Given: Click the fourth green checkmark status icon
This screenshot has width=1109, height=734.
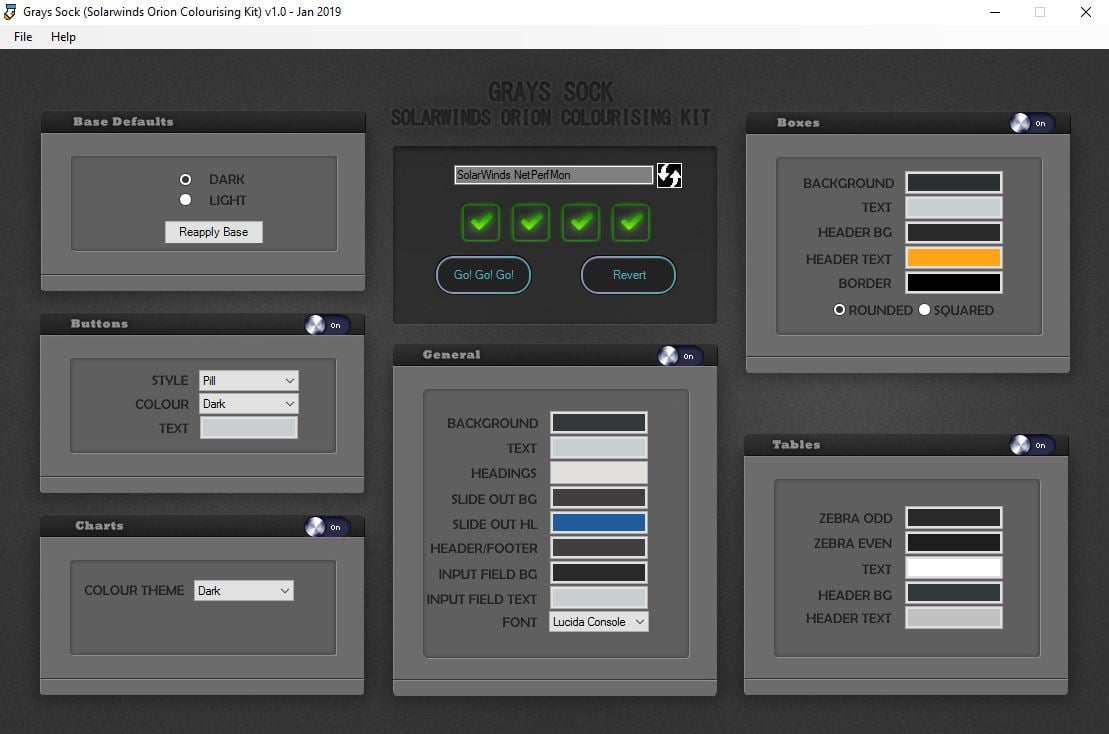Looking at the screenshot, I should [630, 222].
